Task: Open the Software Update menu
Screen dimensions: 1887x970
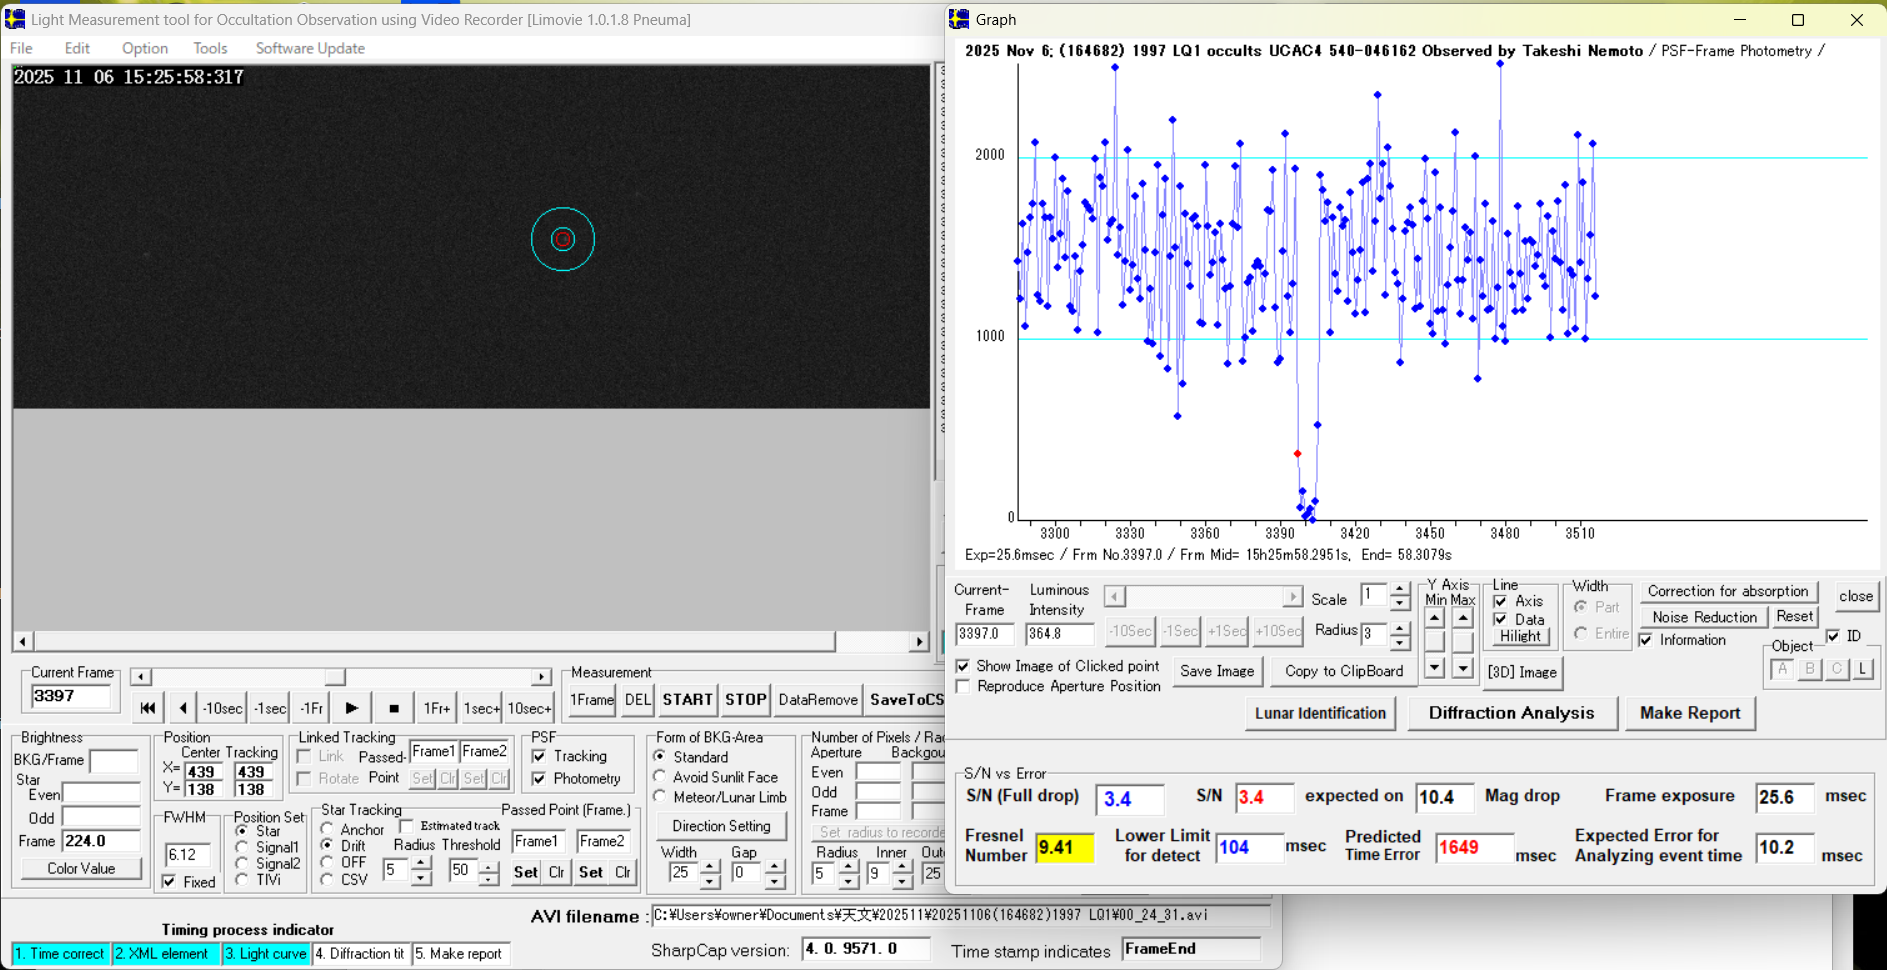Action: click(x=310, y=48)
